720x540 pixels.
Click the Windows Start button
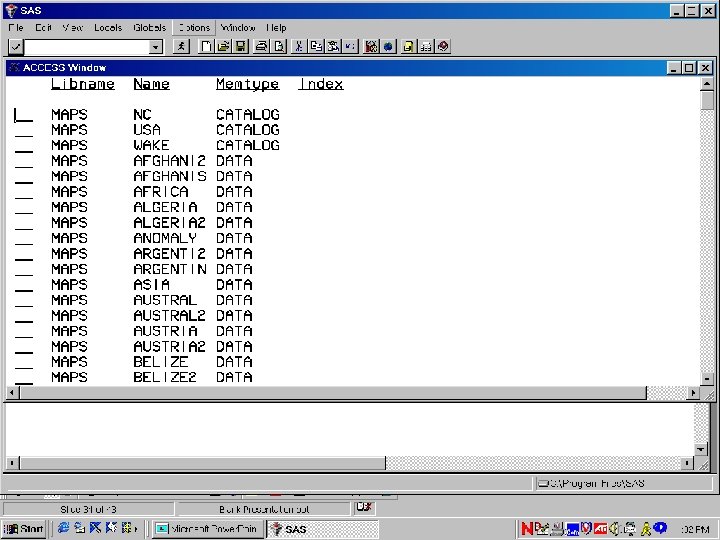(x=24, y=529)
